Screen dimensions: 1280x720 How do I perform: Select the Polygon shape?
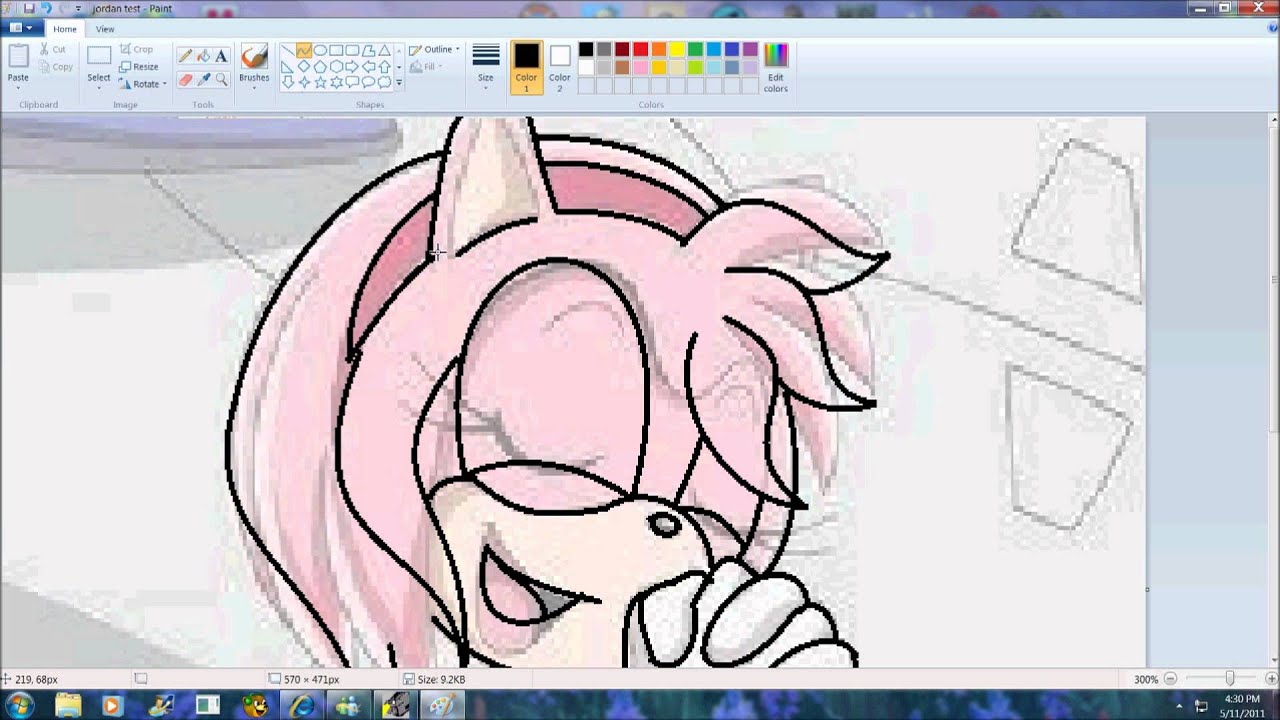tap(368, 50)
